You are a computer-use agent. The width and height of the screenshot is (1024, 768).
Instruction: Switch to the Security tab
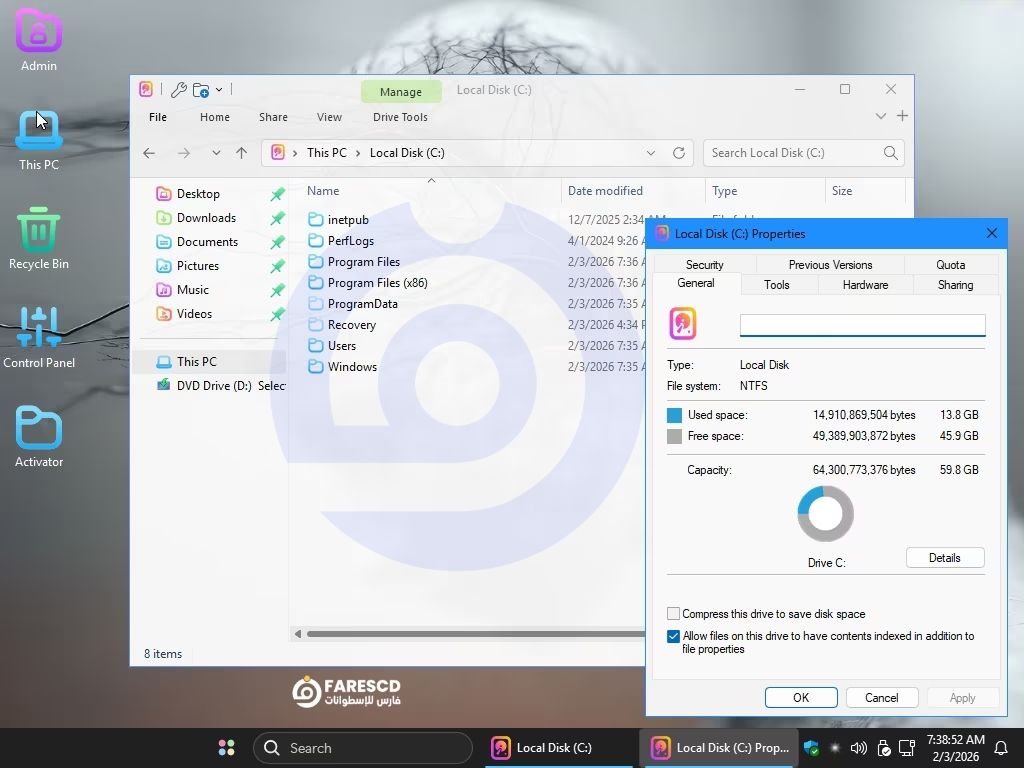tap(704, 265)
